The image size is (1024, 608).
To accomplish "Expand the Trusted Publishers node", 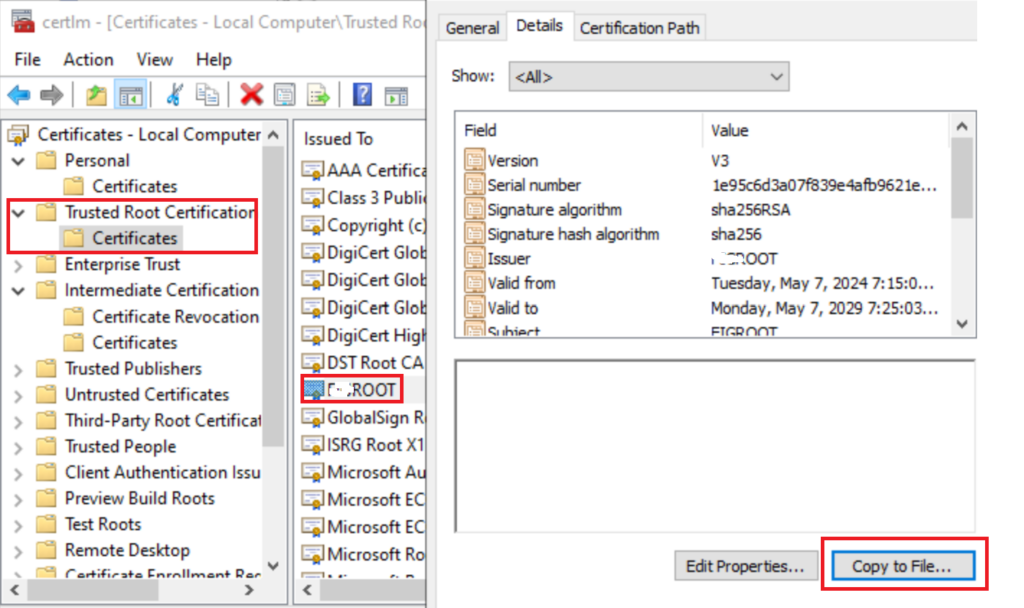I will [18, 370].
